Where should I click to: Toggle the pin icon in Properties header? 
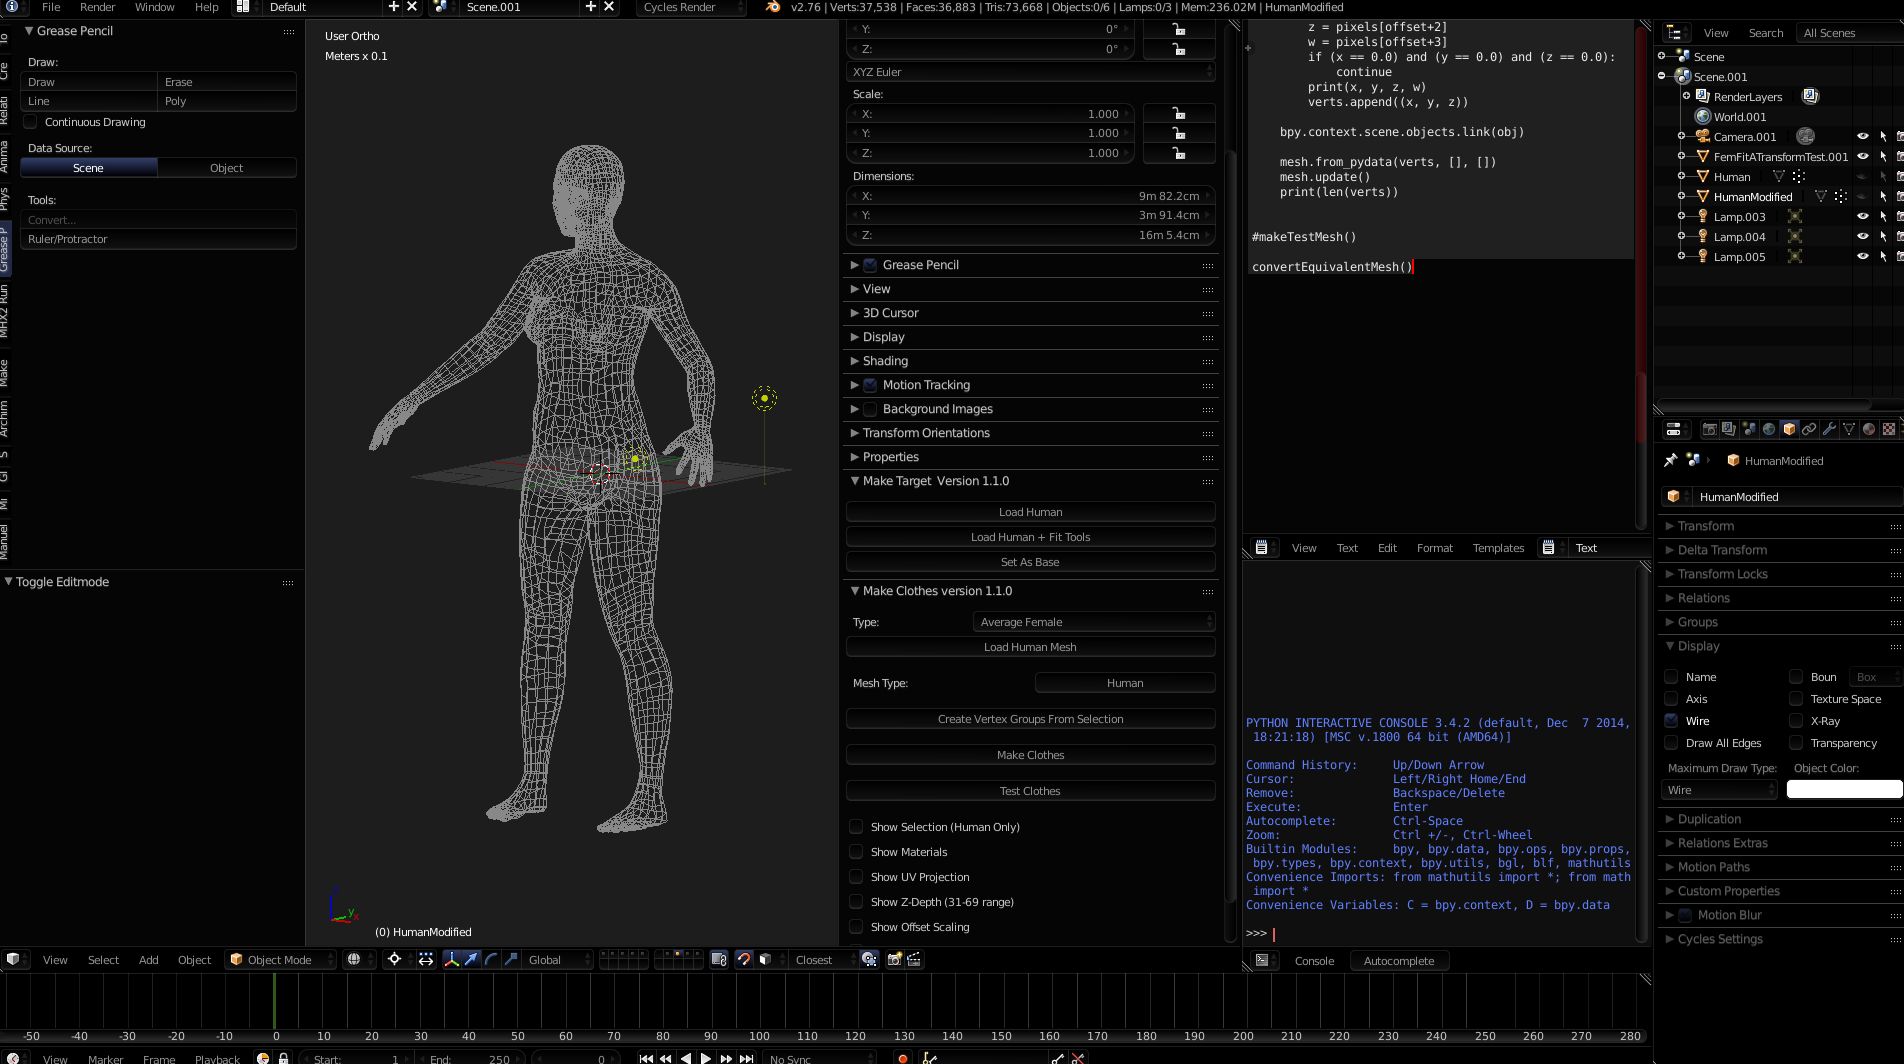[1670, 460]
